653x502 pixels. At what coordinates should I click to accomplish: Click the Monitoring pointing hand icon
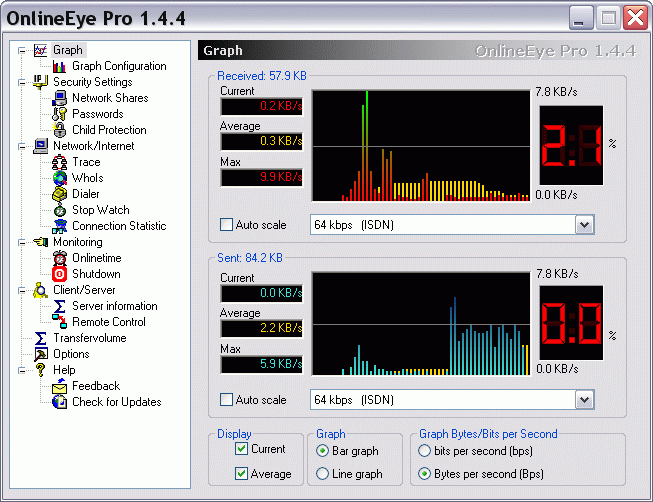pyautogui.click(x=40, y=242)
